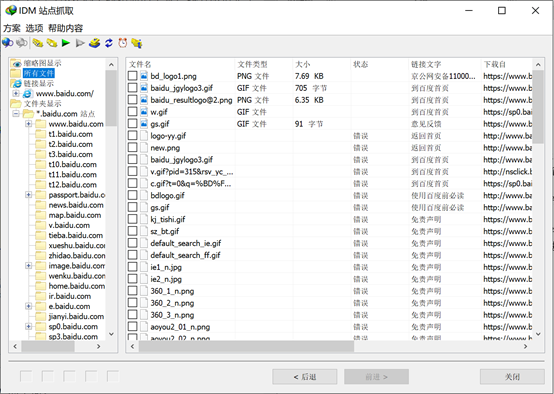
Task: Click the image icon of baidu_resultlogo@2.png
Action: (144, 100)
